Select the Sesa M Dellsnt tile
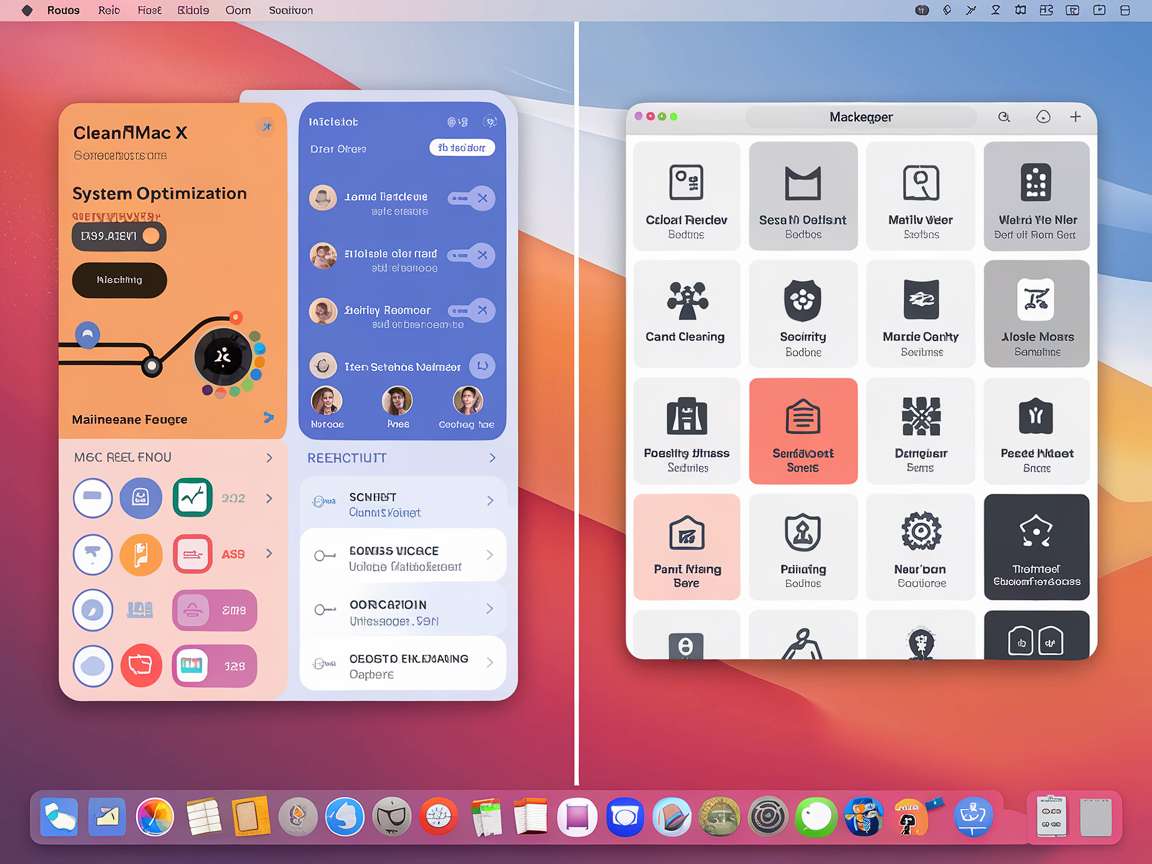Viewport: 1152px width, 864px height. click(803, 196)
